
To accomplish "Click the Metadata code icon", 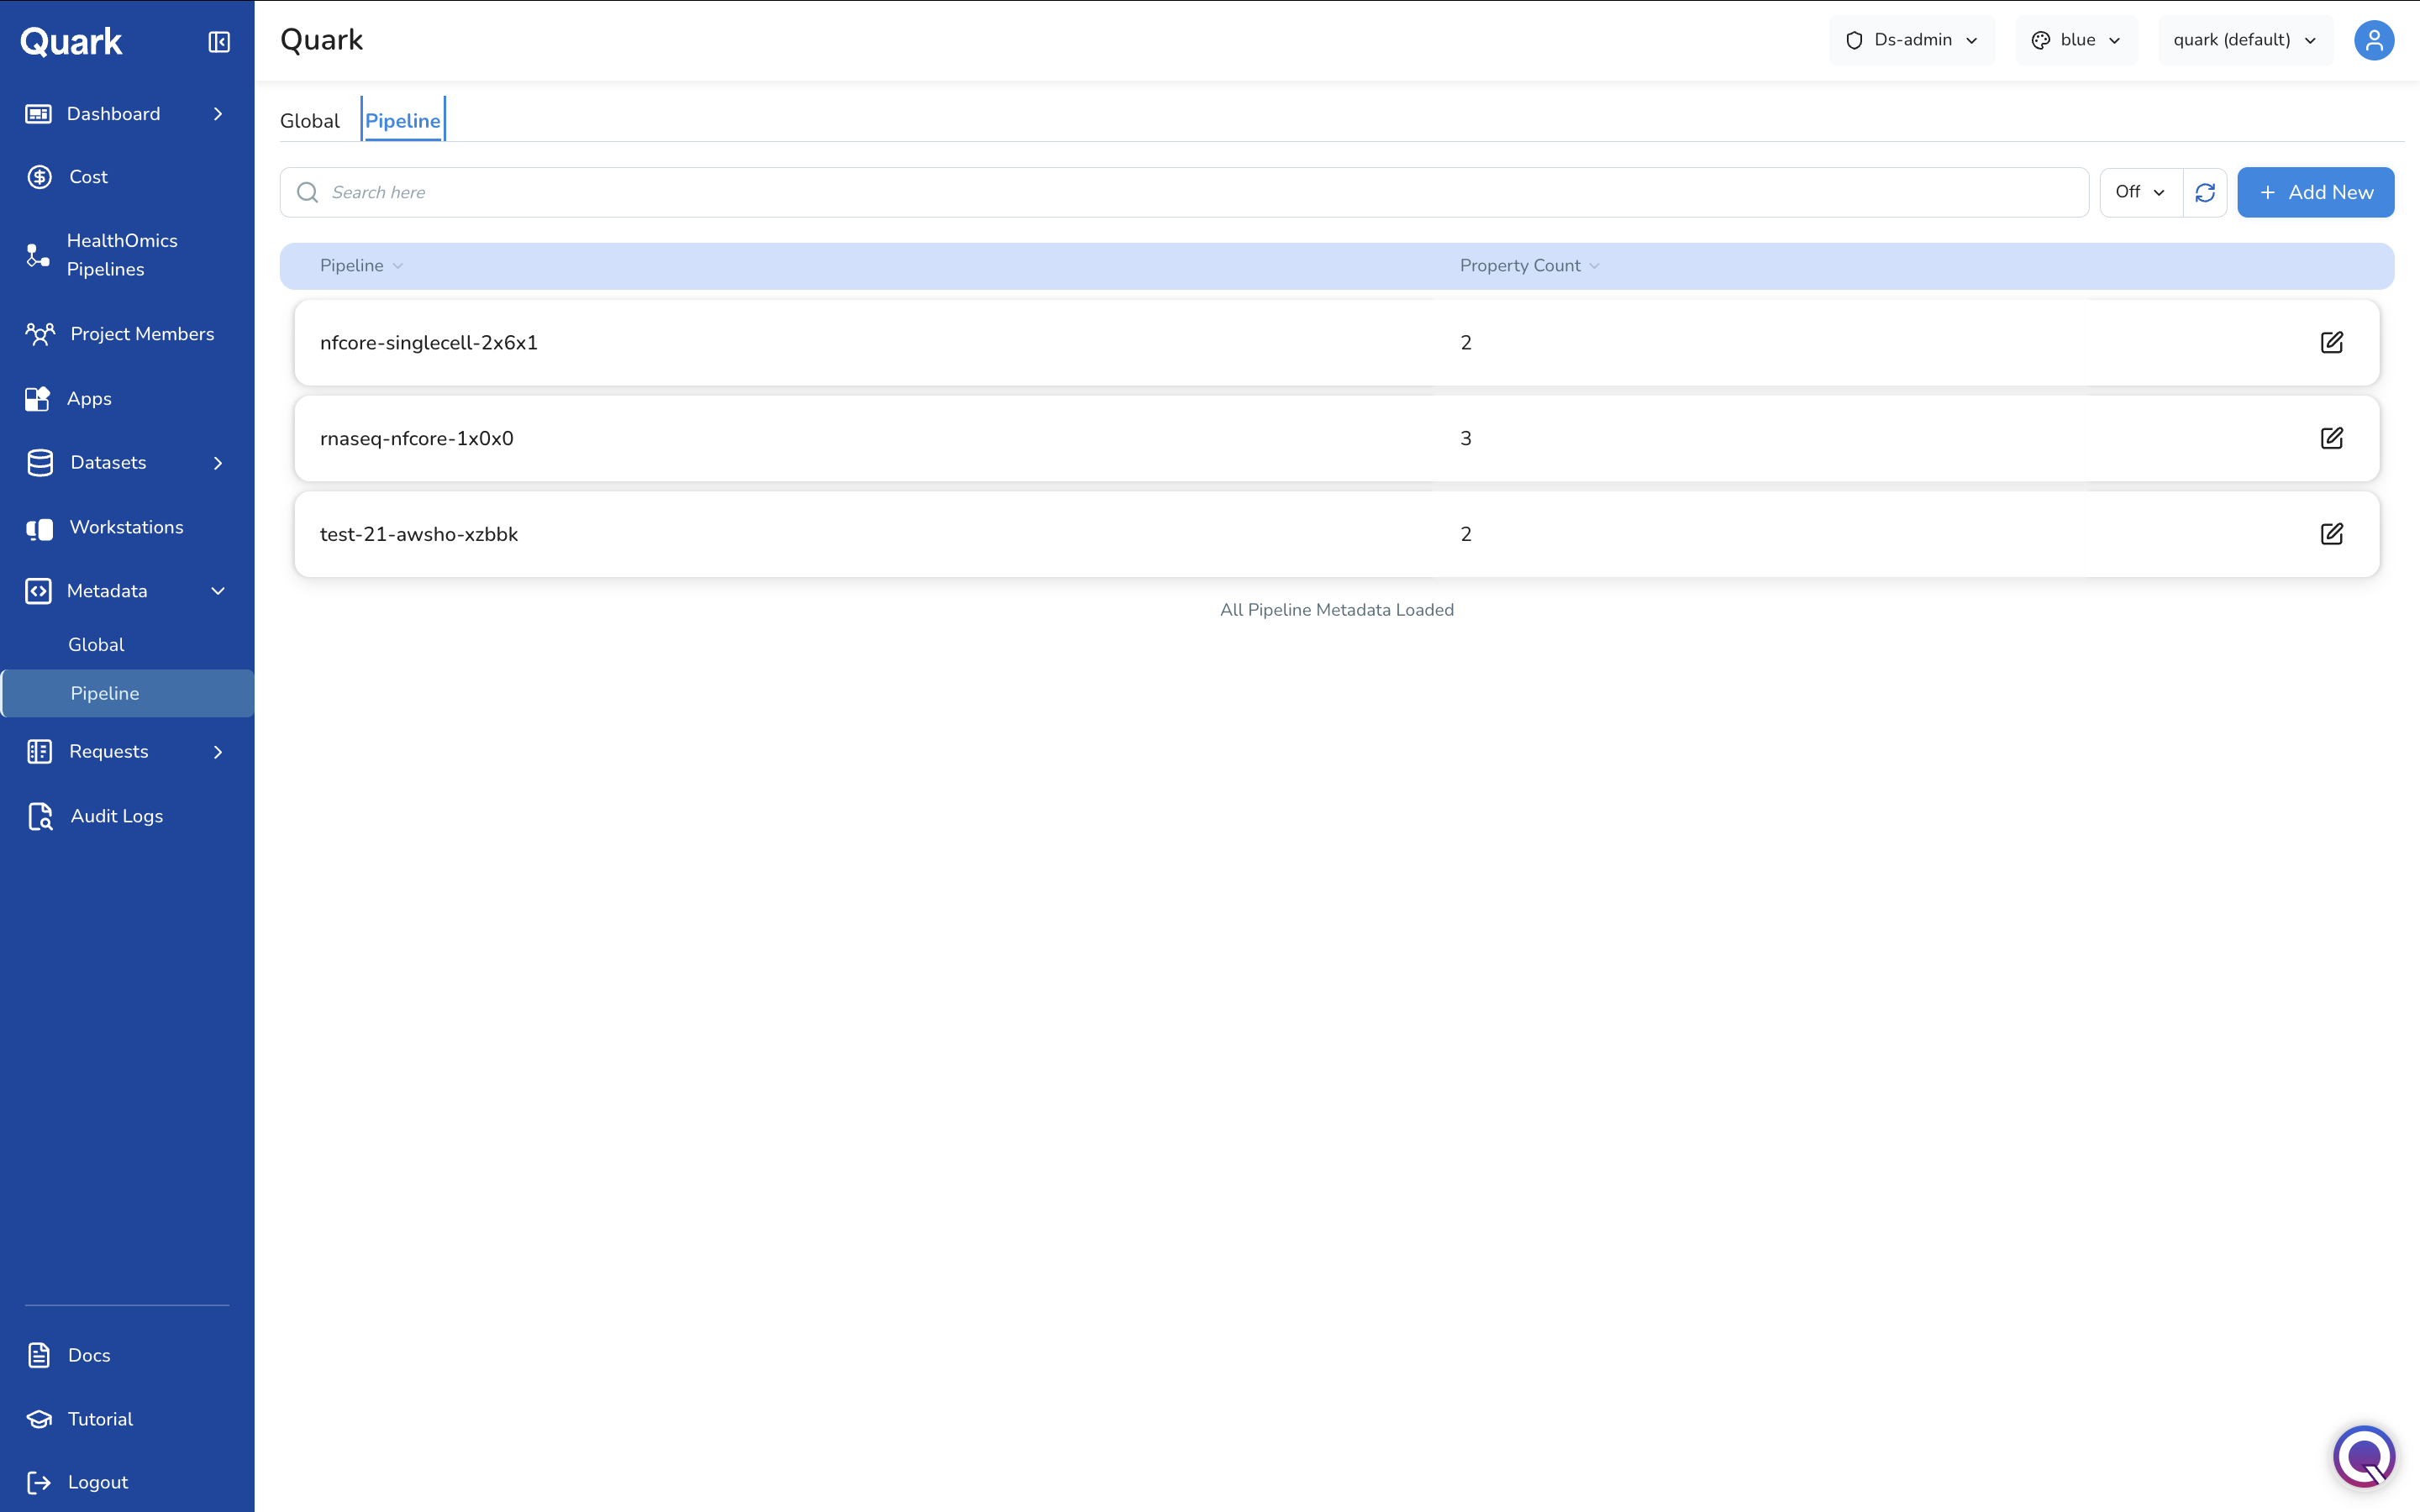I will click(x=38, y=591).
